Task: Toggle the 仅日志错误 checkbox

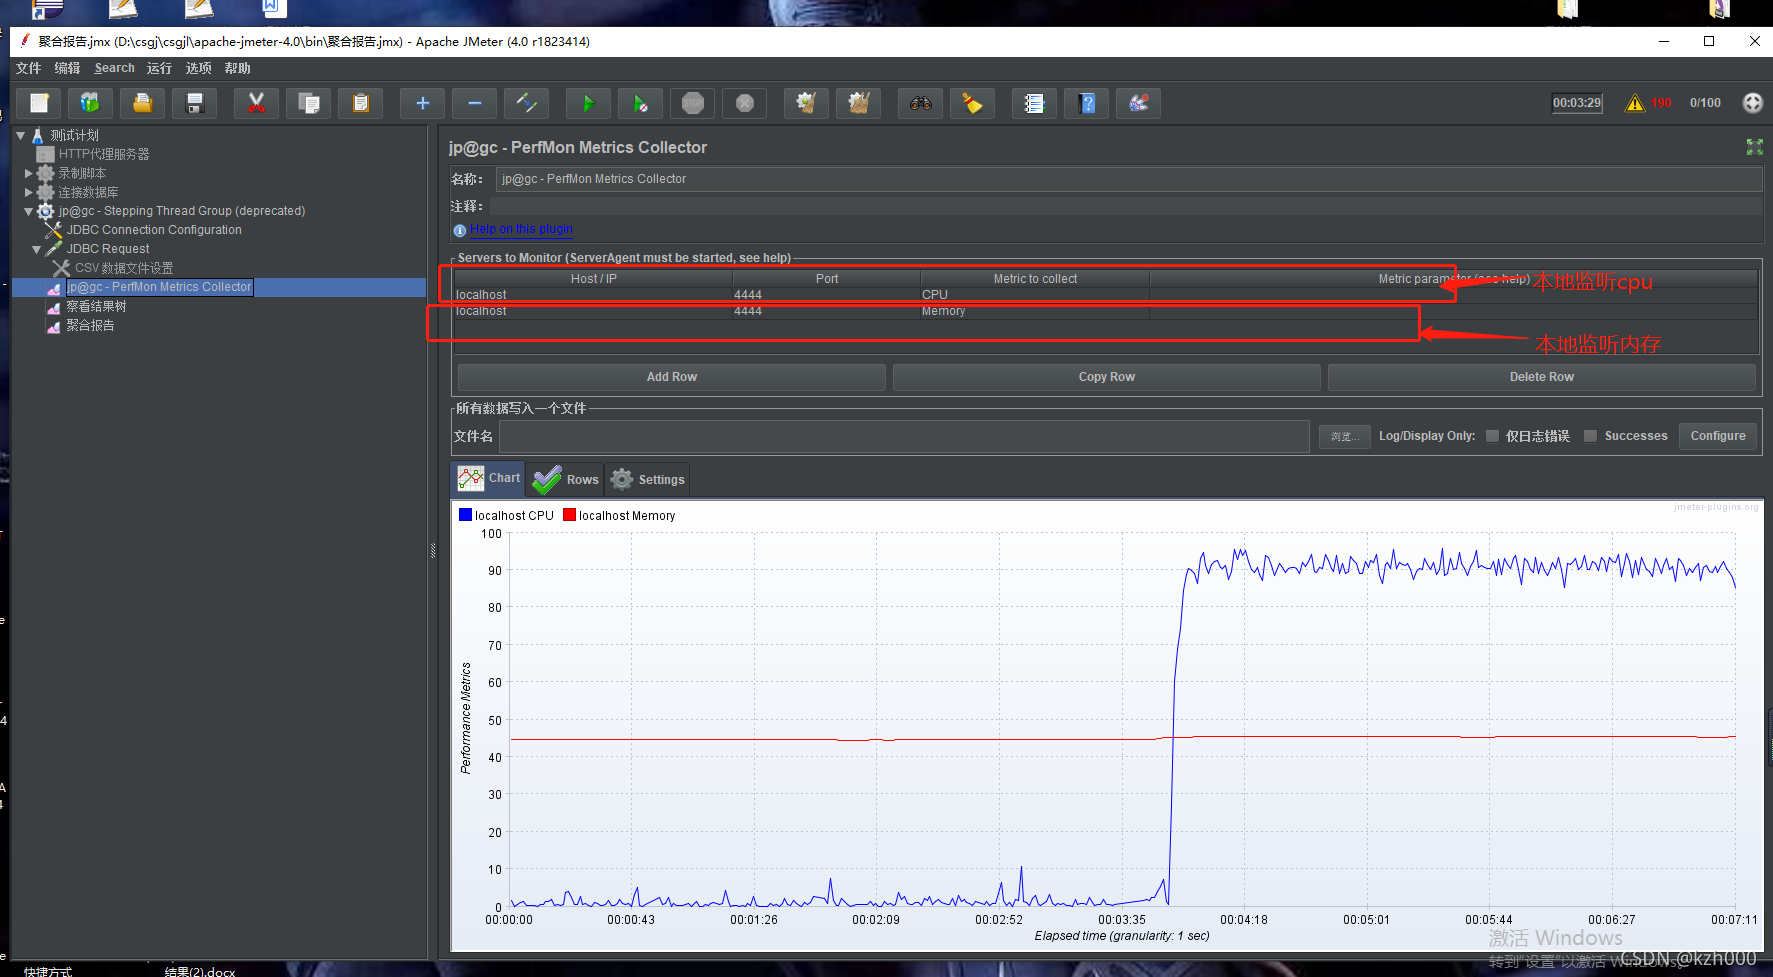Action: pyautogui.click(x=1493, y=436)
